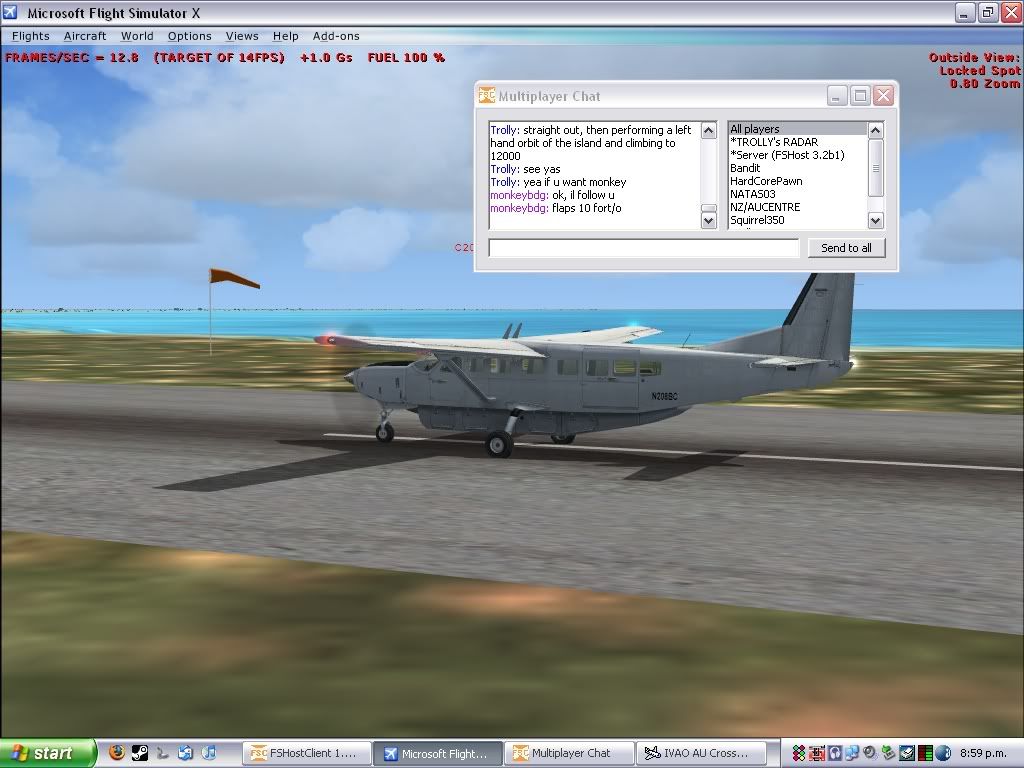1024x768 pixels.
Task: Choose All players in the recipient list
Action: [753, 129]
